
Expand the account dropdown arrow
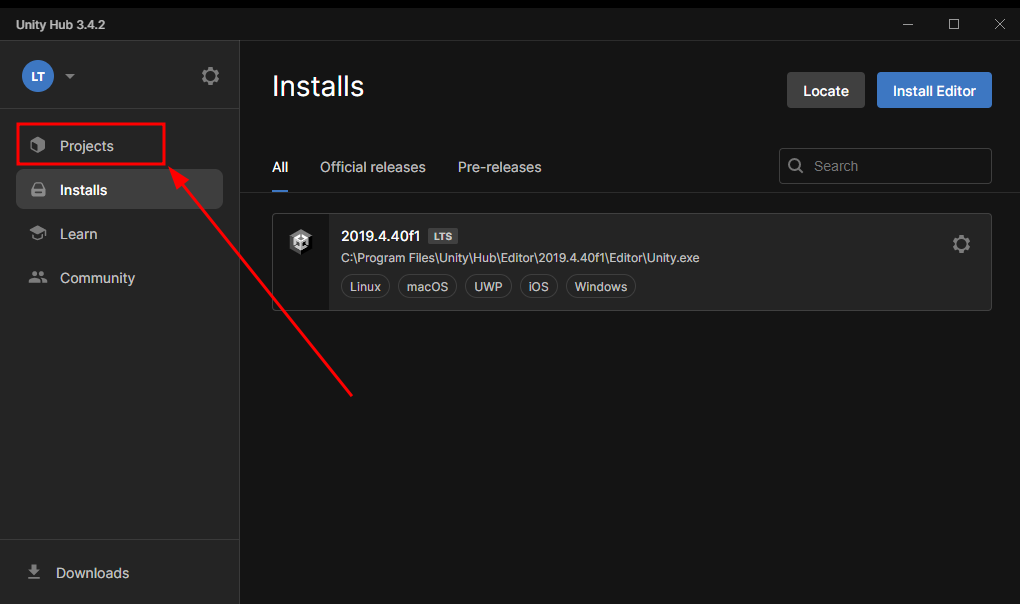70,76
